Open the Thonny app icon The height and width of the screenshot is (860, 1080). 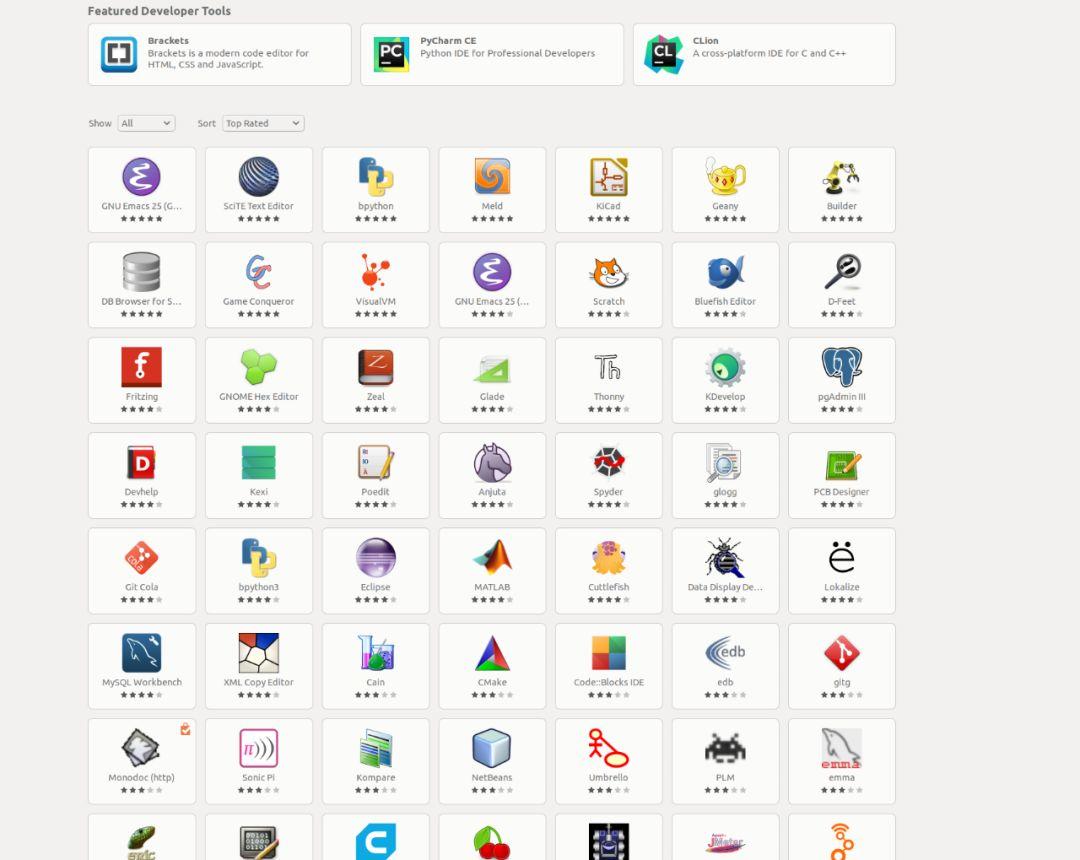pyautogui.click(x=608, y=367)
